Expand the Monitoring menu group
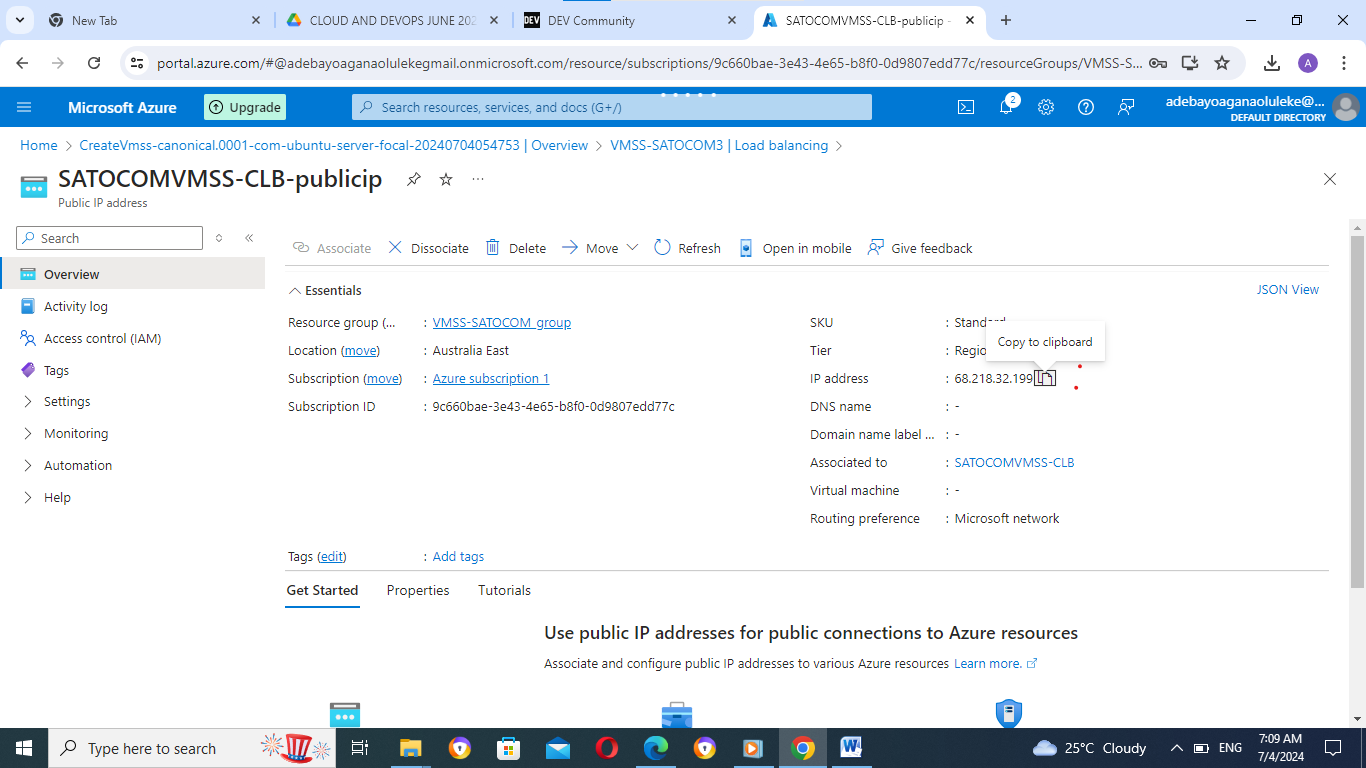 (76, 433)
